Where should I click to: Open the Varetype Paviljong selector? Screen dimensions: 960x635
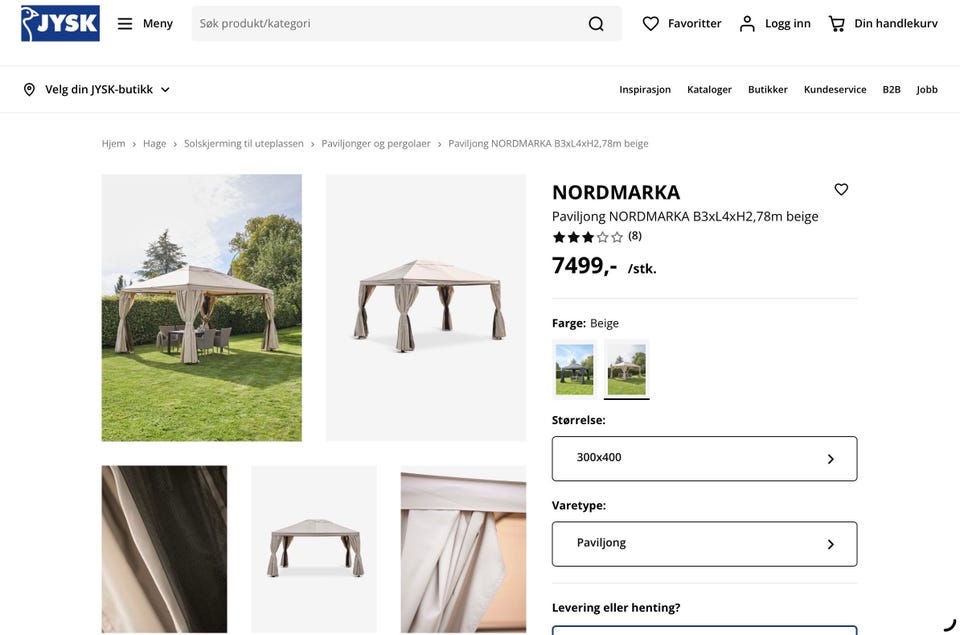pyautogui.click(x=704, y=544)
